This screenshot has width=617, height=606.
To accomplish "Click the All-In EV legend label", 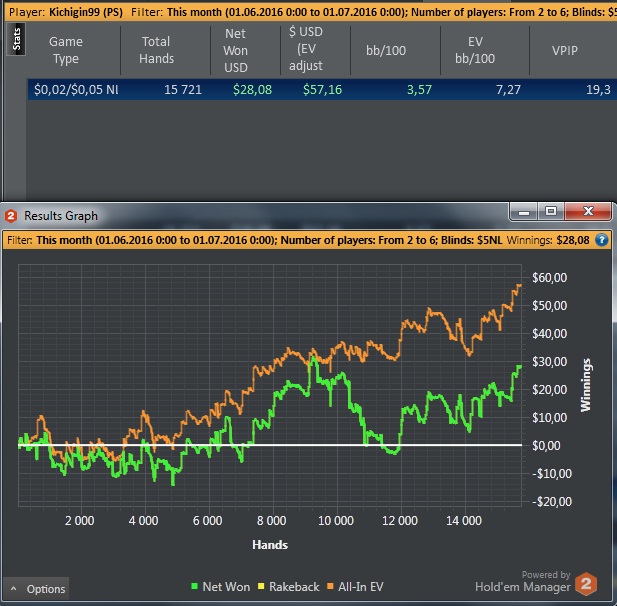I will [x=361, y=587].
